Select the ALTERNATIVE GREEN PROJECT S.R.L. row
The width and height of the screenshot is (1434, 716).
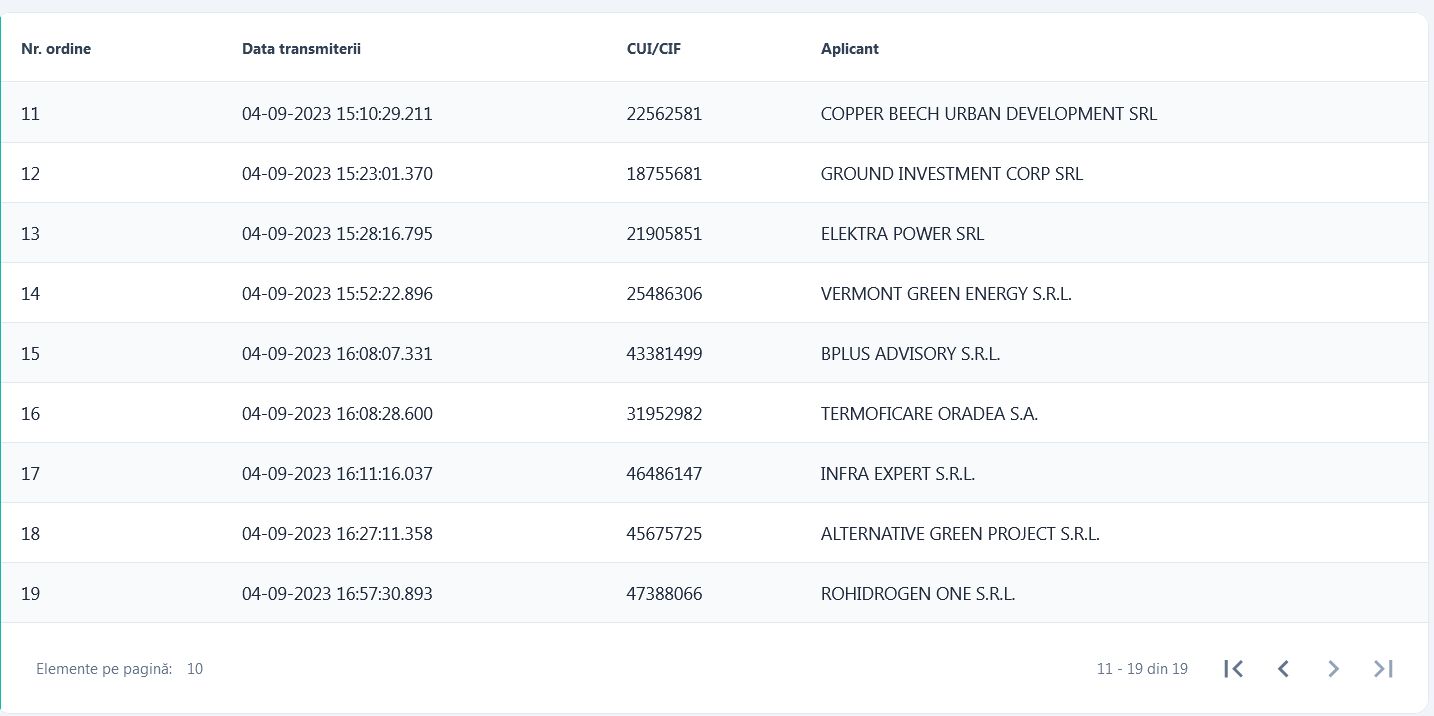(x=960, y=534)
